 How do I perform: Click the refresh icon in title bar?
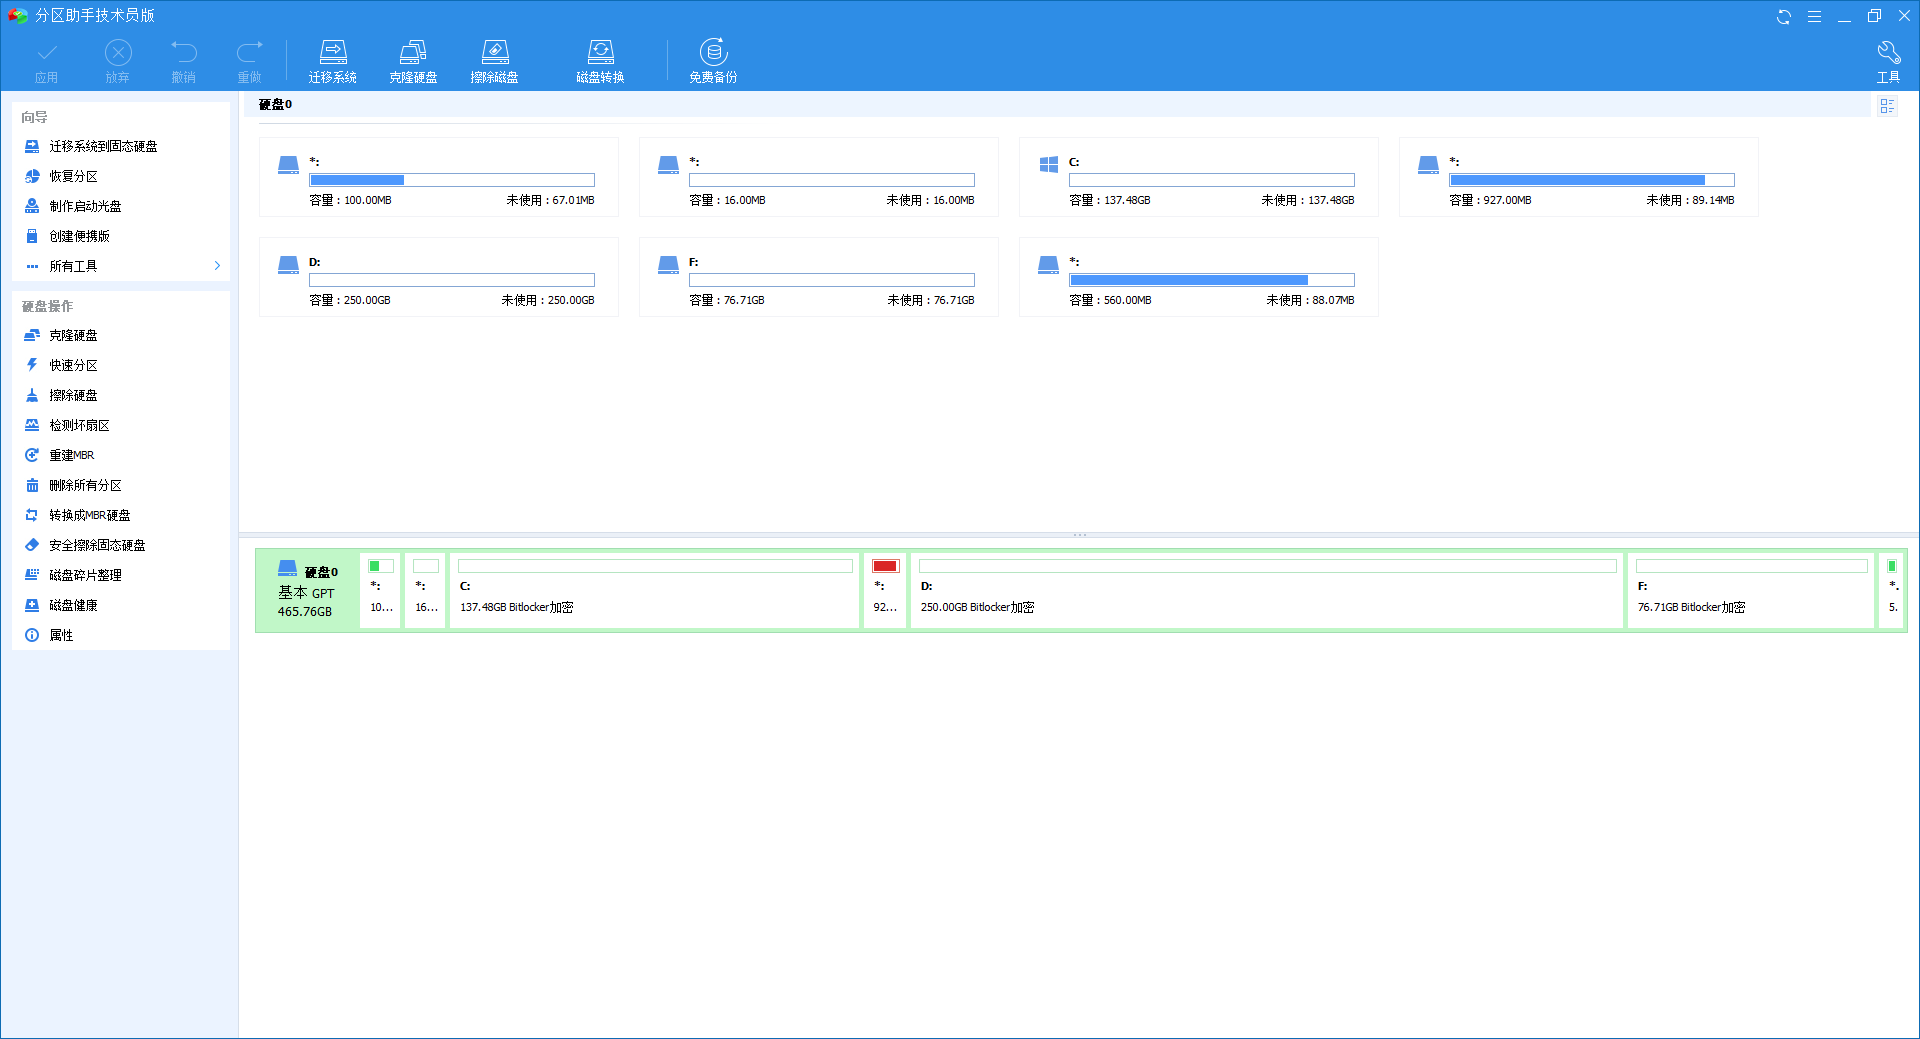point(1783,16)
